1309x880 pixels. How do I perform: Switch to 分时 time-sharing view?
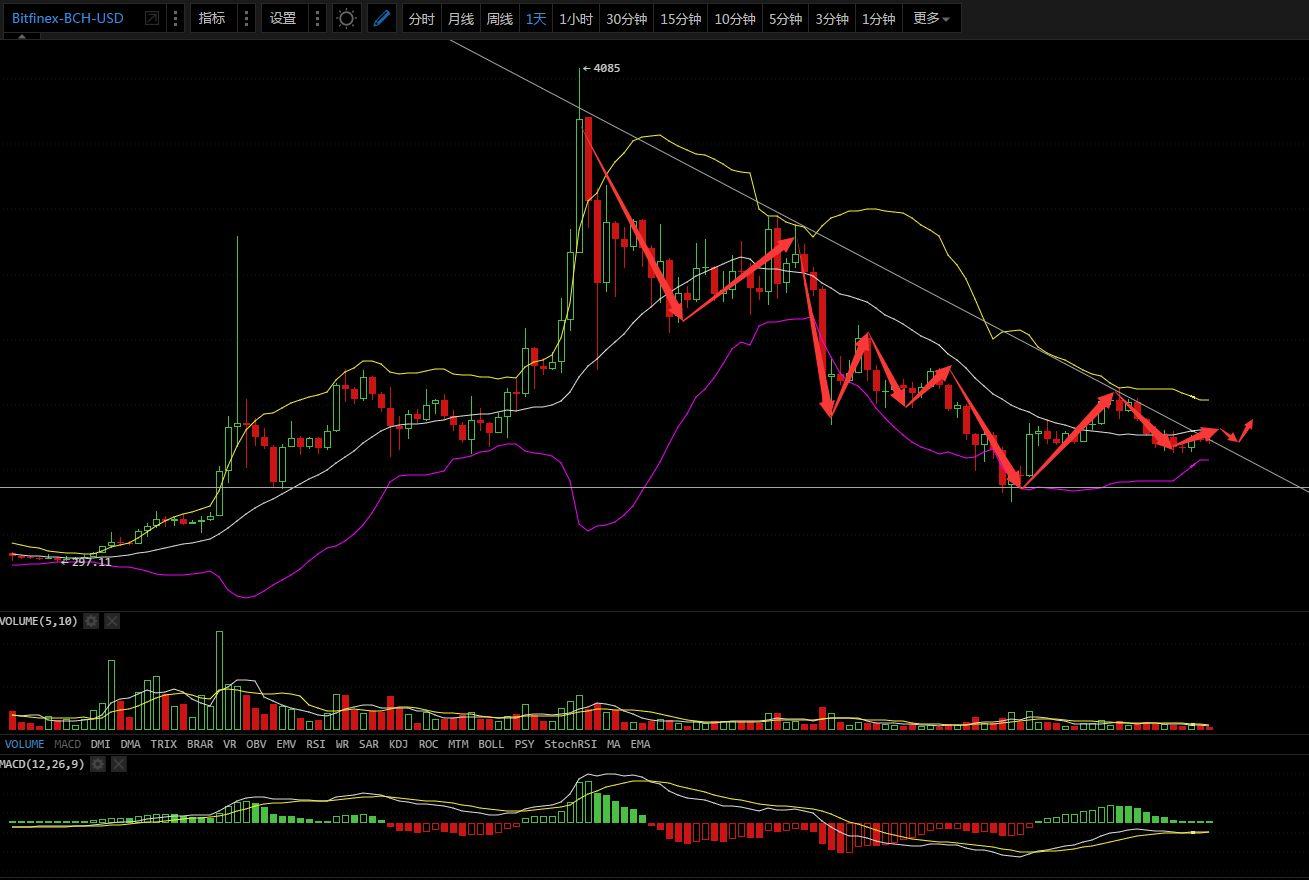click(x=422, y=19)
